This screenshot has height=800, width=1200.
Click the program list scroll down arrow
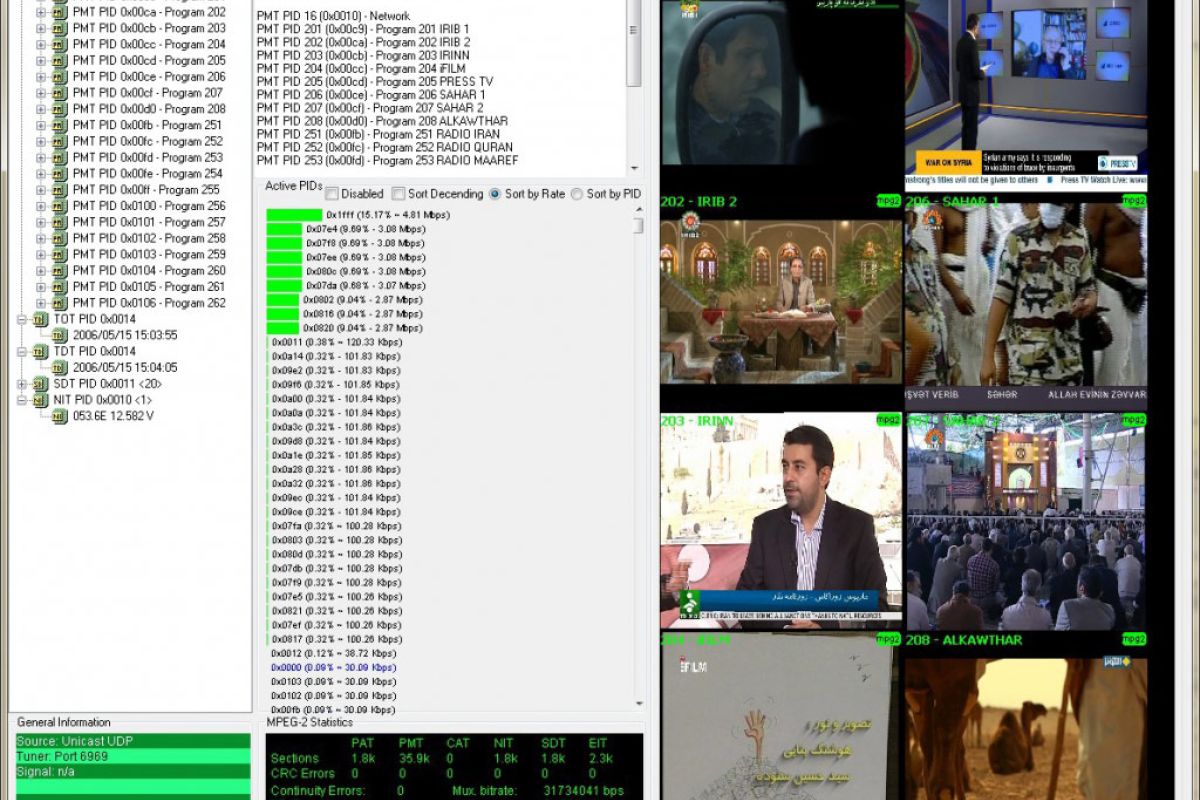point(634,168)
